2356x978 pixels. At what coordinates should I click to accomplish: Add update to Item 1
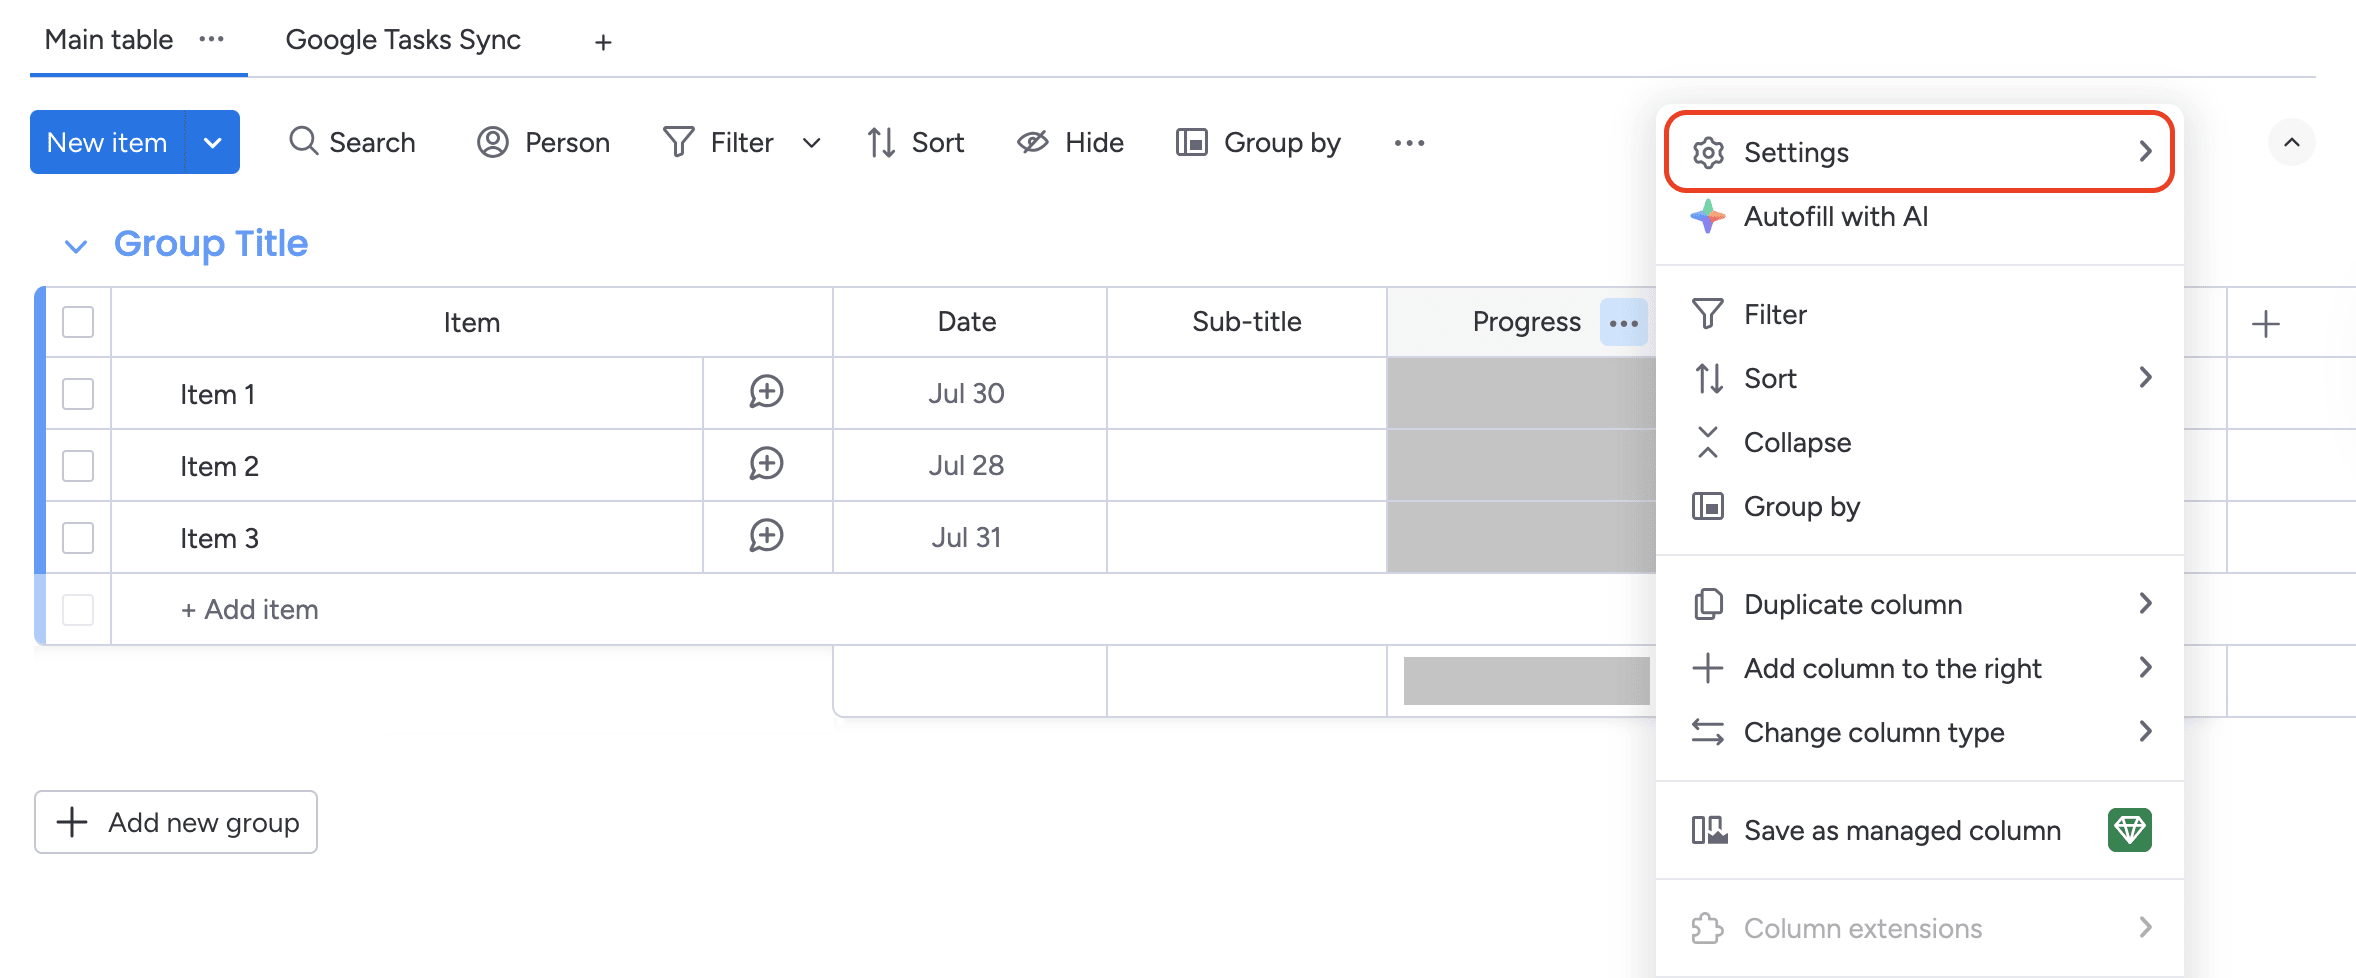click(767, 392)
